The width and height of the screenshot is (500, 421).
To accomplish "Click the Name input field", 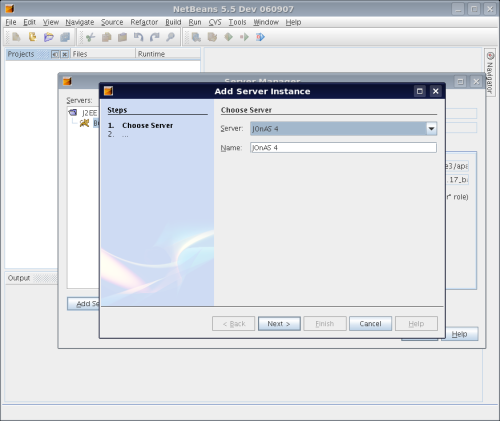I will pos(343,148).
